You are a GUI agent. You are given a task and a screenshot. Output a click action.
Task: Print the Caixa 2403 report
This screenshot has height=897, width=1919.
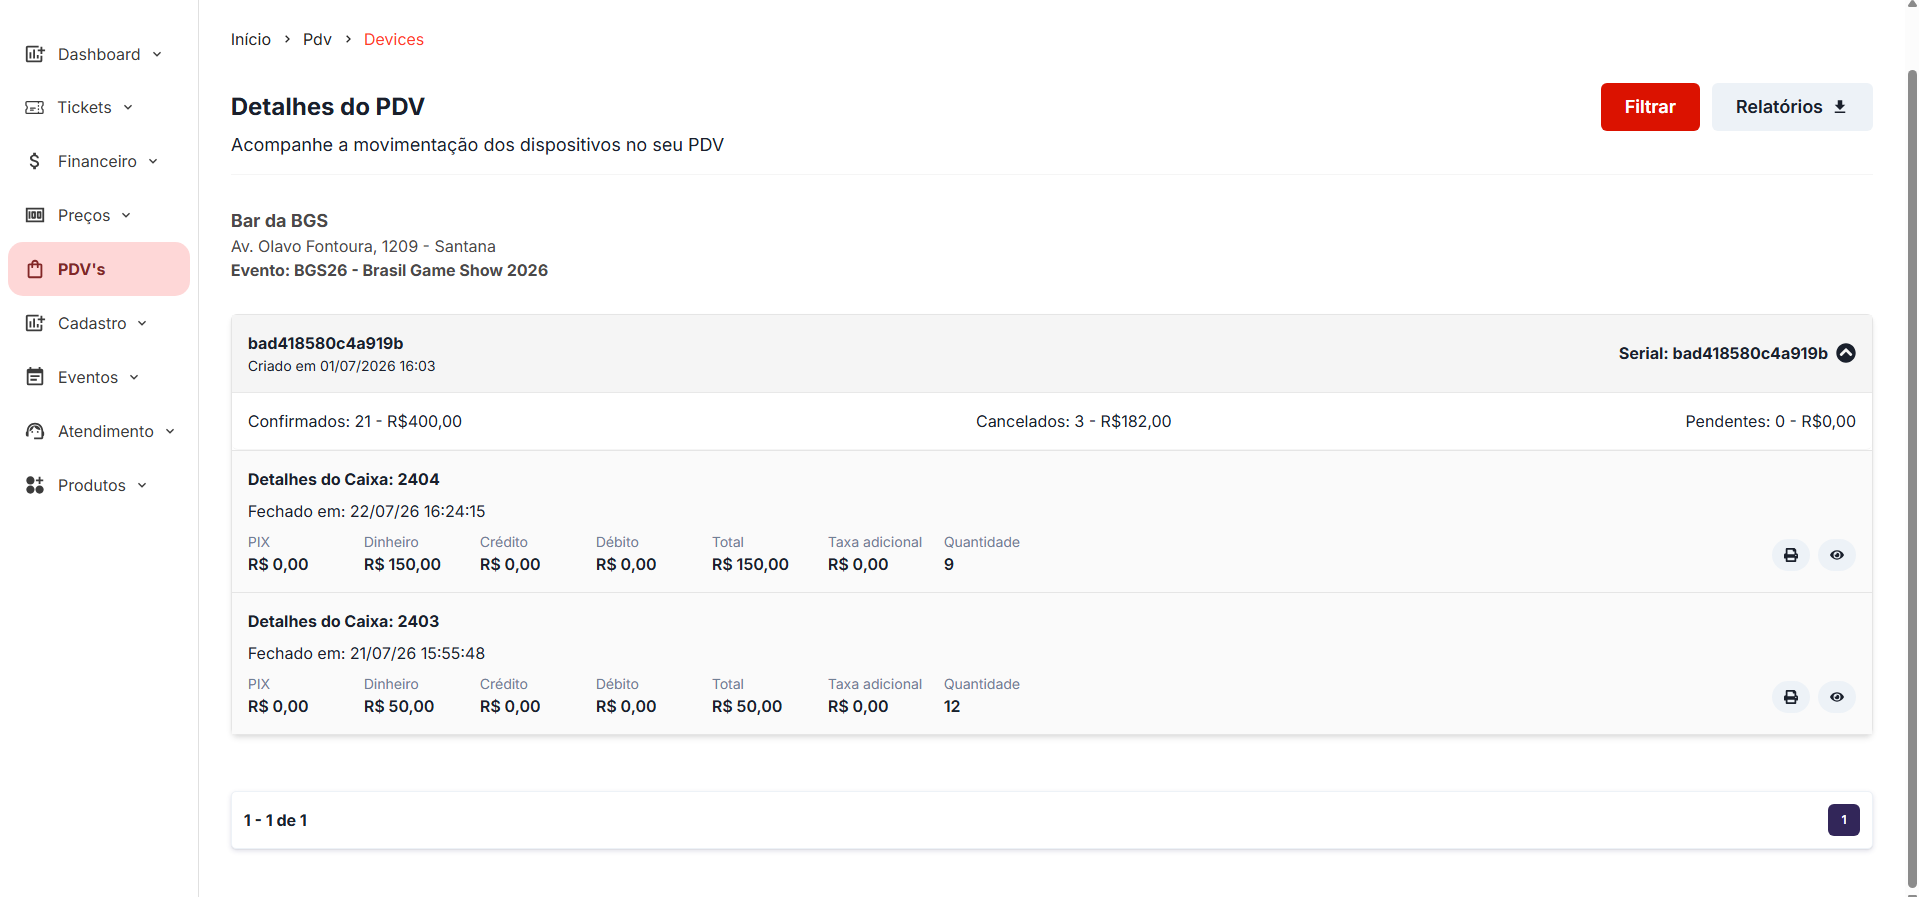tap(1790, 697)
